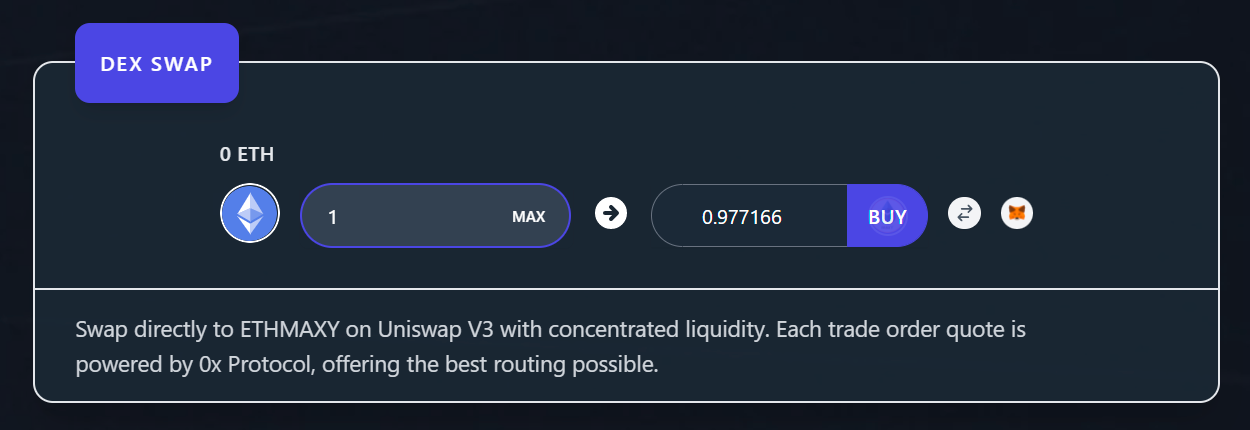This screenshot has width=1250, height=430.
Task: Click the 0 ETH balance label
Action: pyautogui.click(x=247, y=155)
